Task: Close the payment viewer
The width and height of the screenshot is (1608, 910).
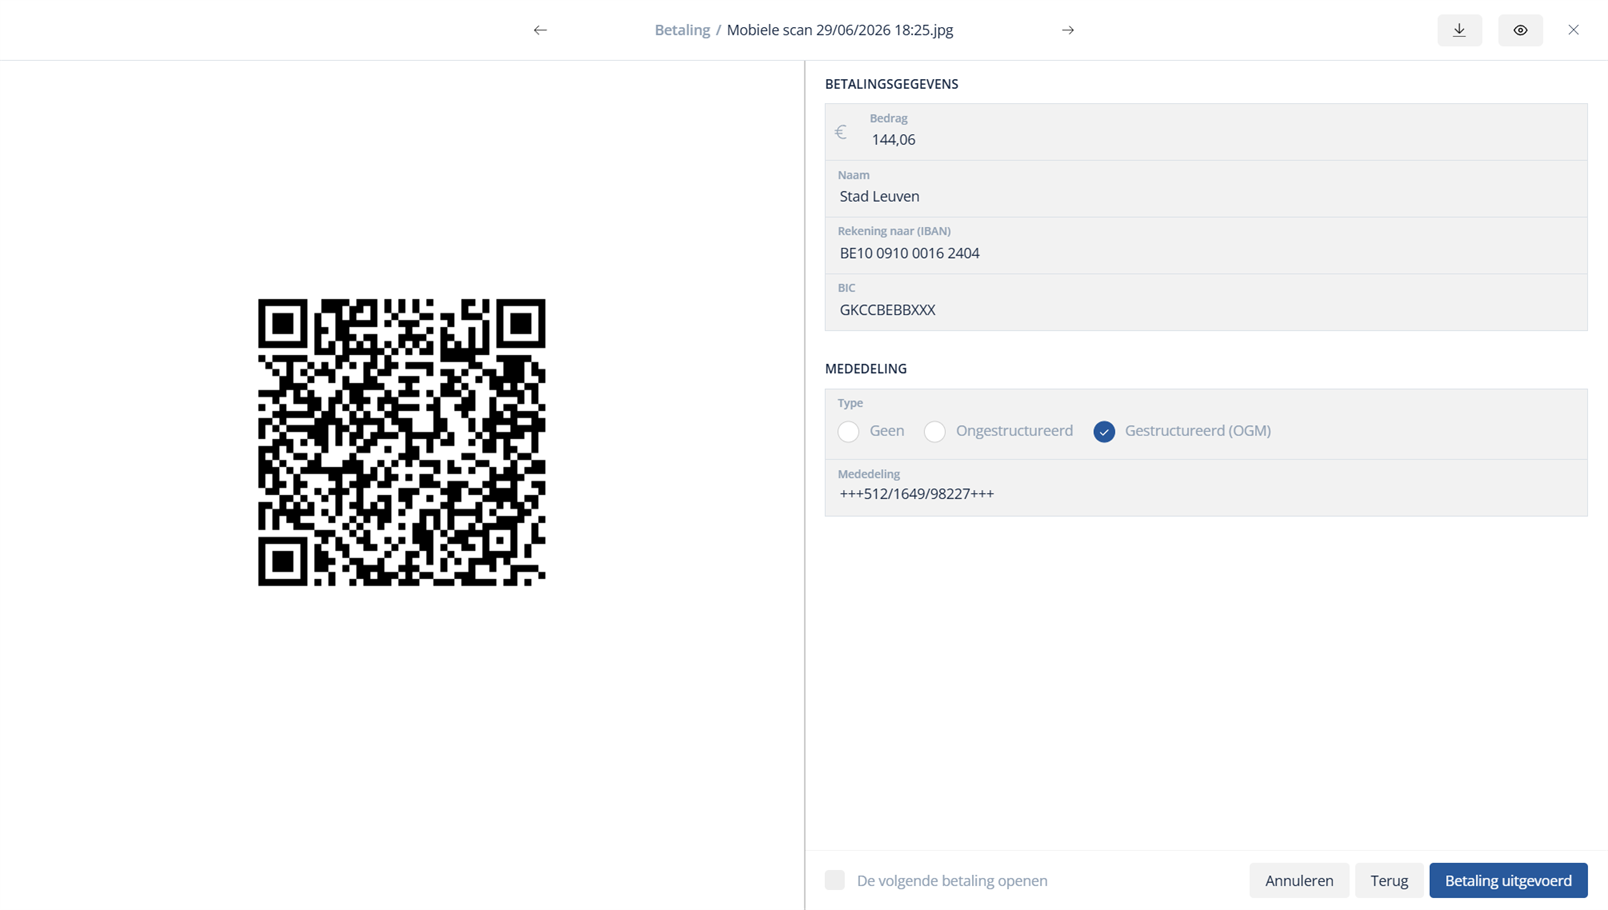Action: pyautogui.click(x=1574, y=30)
